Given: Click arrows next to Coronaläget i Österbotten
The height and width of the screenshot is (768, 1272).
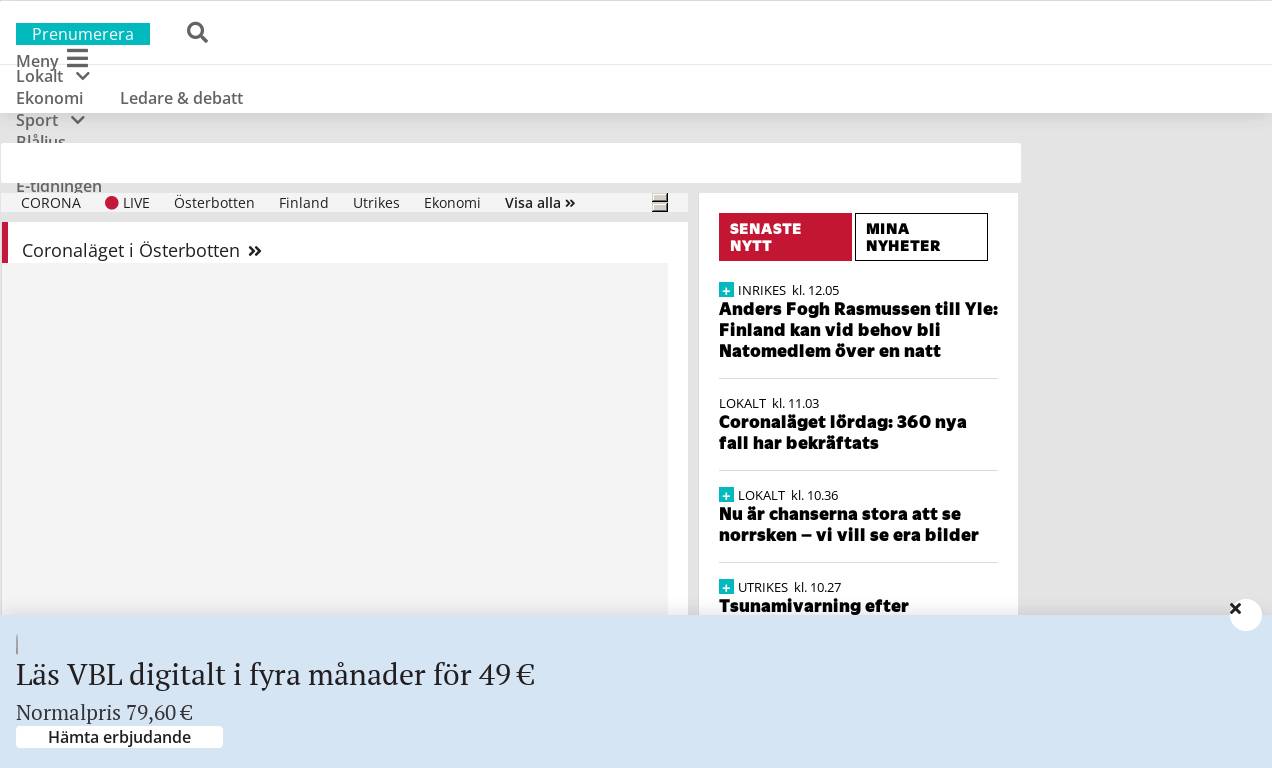Looking at the screenshot, I should [x=255, y=251].
